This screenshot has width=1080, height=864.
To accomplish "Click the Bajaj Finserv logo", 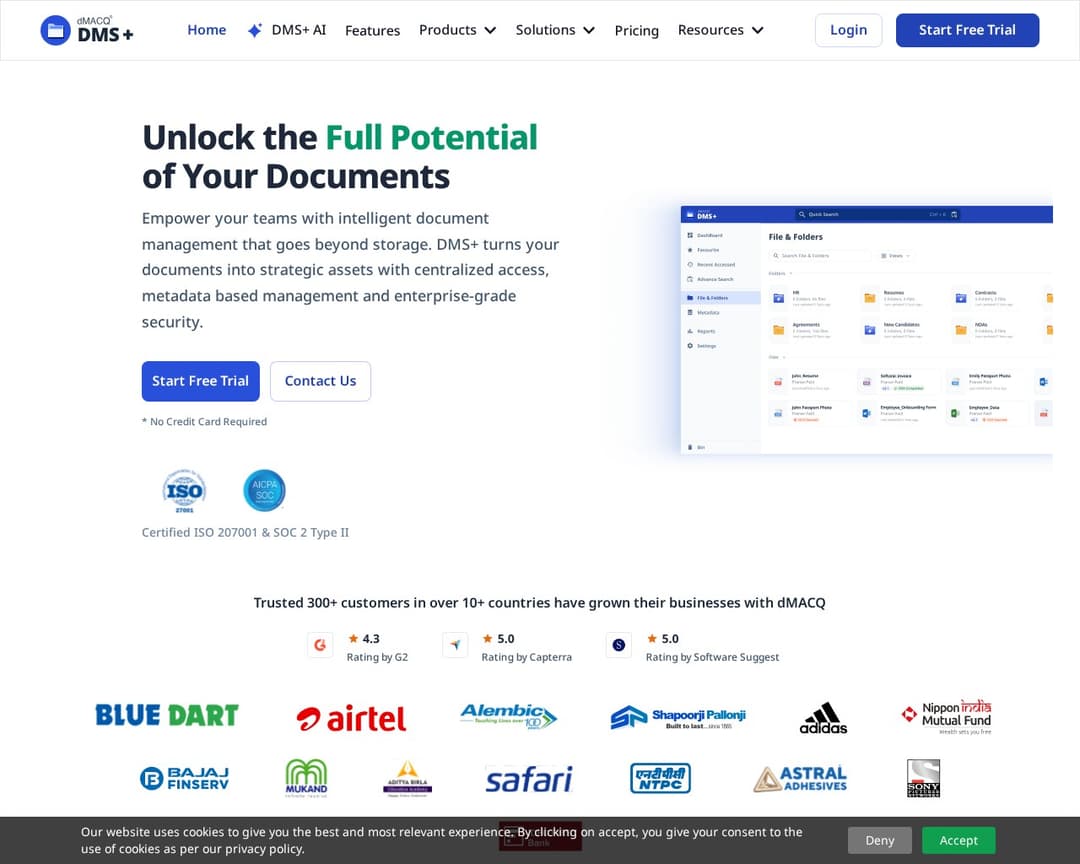I will 185,779.
